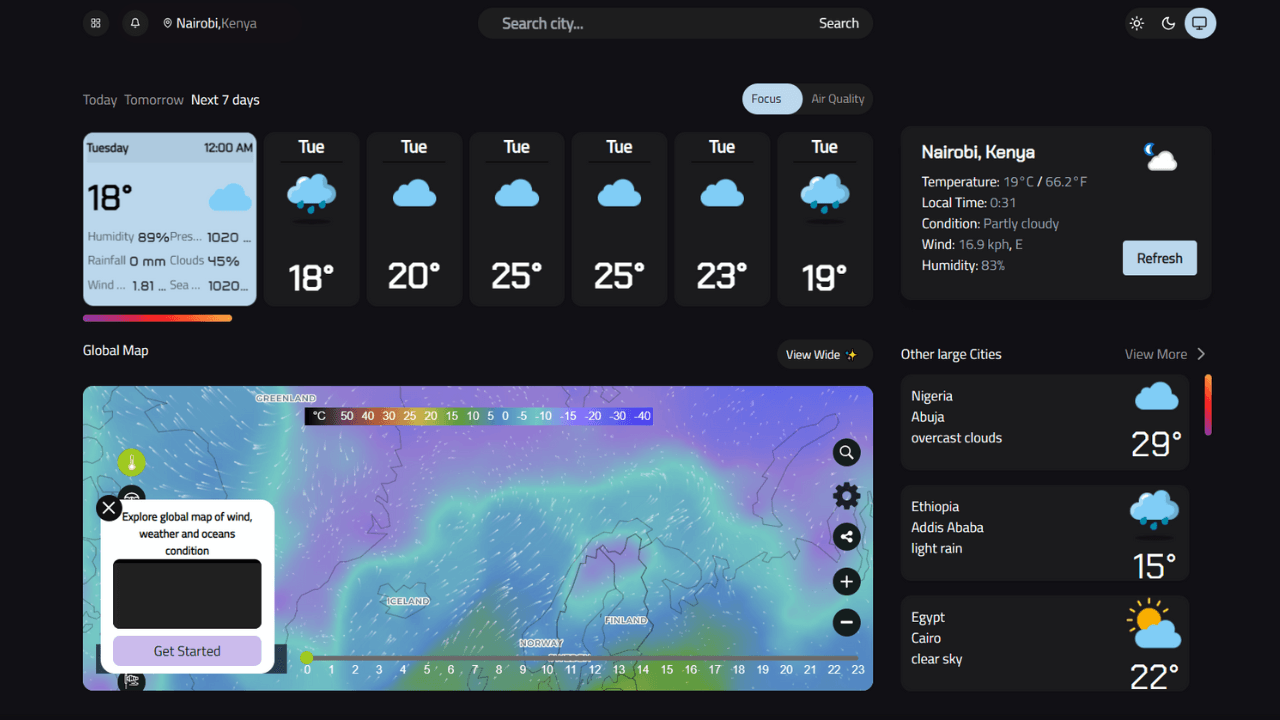The image size is (1280, 720).
Task: Select the Tue 18° rain forecast card
Action: (312, 219)
